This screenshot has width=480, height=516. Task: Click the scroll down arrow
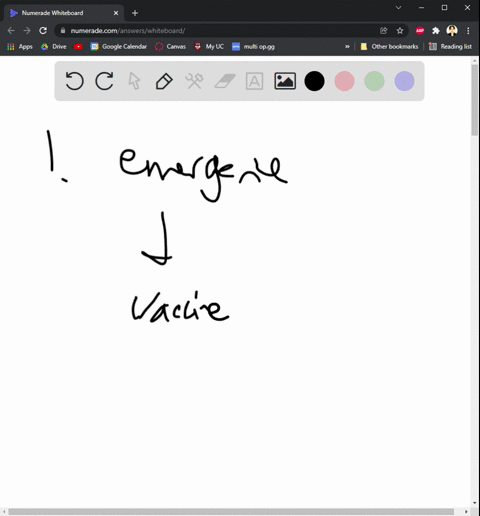click(475, 503)
